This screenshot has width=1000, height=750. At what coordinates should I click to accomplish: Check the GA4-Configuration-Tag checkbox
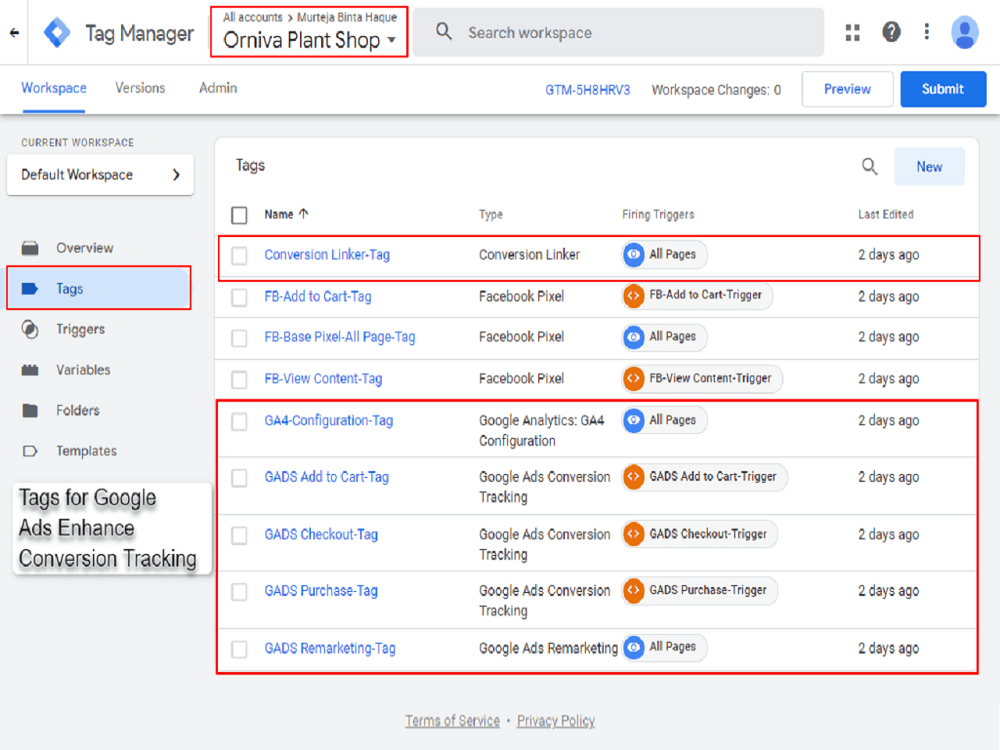pyautogui.click(x=239, y=422)
